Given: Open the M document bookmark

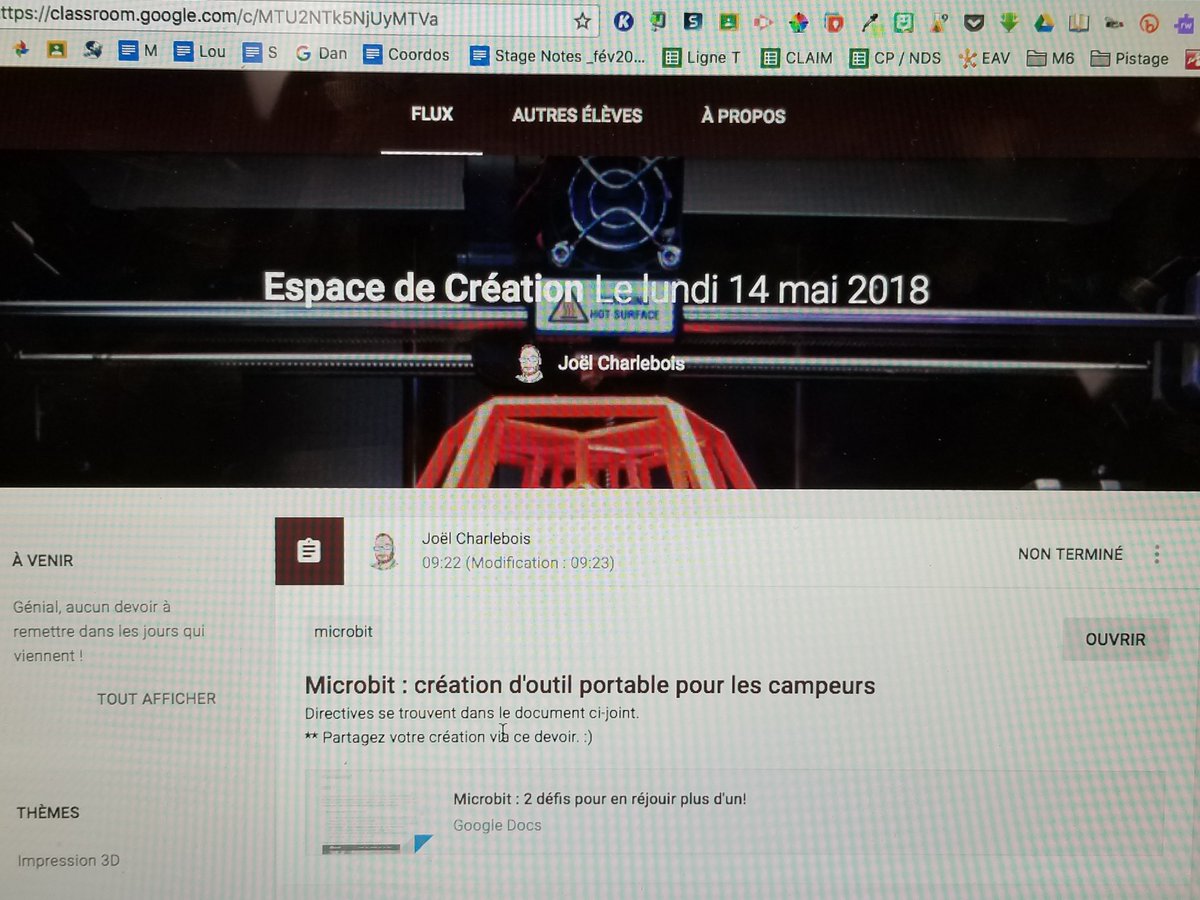Looking at the screenshot, I should (138, 50).
